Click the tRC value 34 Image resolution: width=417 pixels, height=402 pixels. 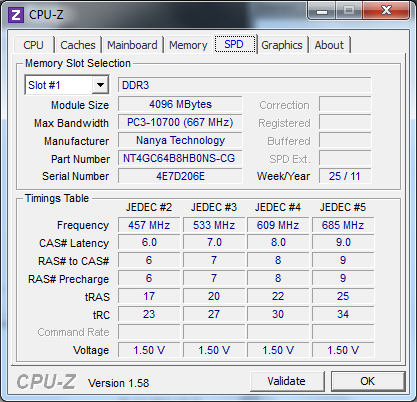pyautogui.click(x=343, y=314)
